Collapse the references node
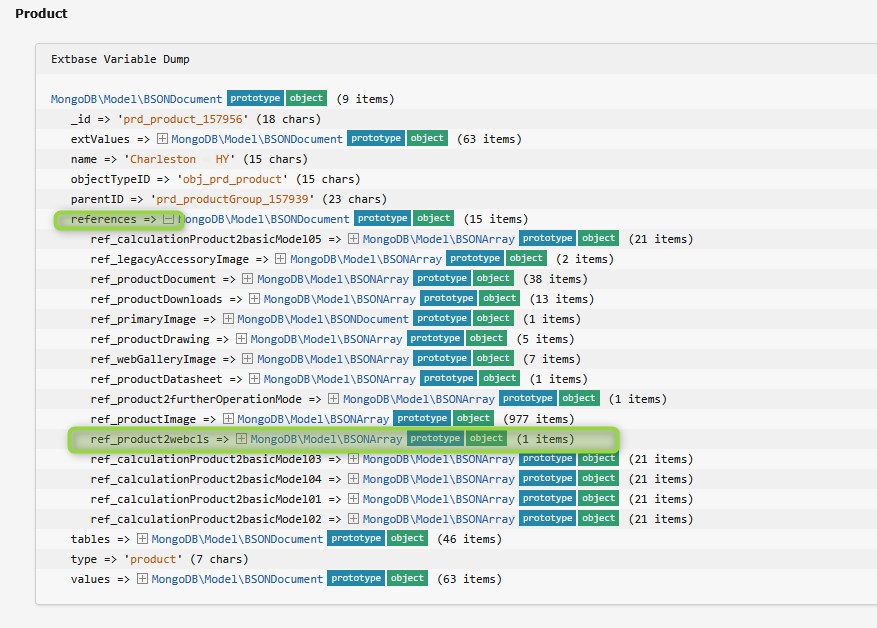 coord(169,219)
